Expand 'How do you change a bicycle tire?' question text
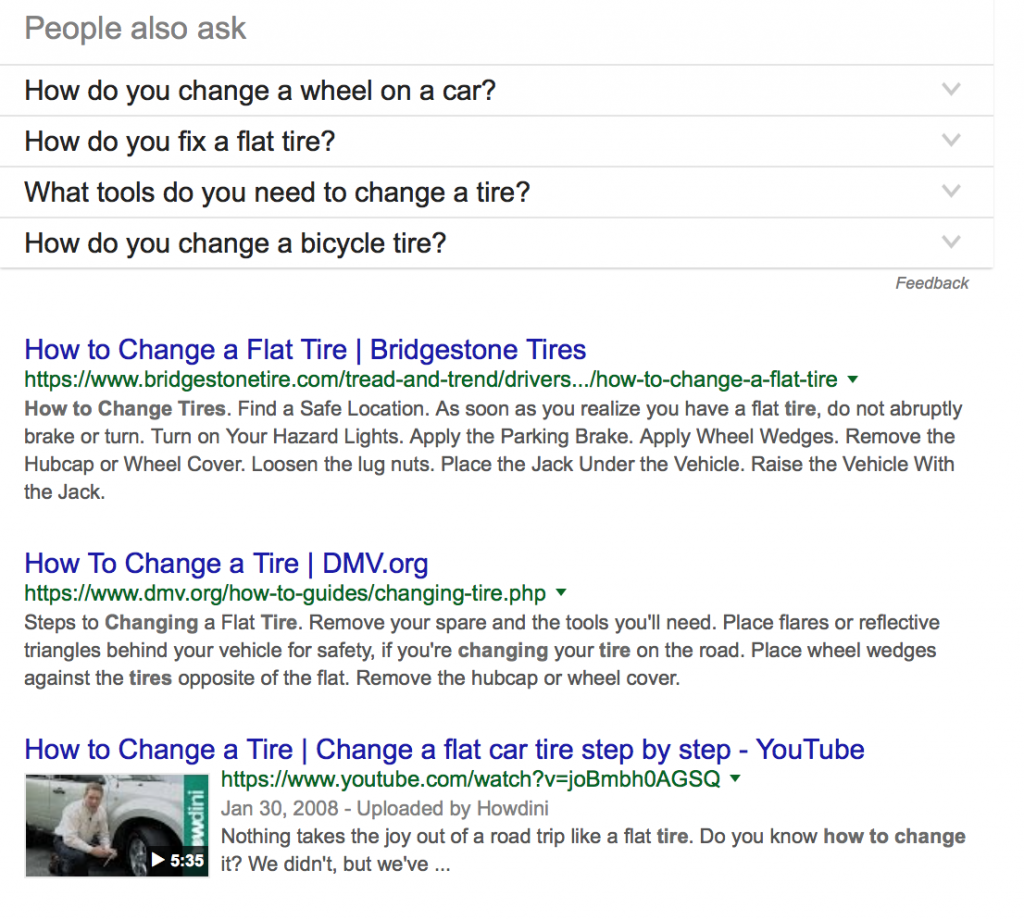The width and height of the screenshot is (1024, 920). tap(235, 243)
